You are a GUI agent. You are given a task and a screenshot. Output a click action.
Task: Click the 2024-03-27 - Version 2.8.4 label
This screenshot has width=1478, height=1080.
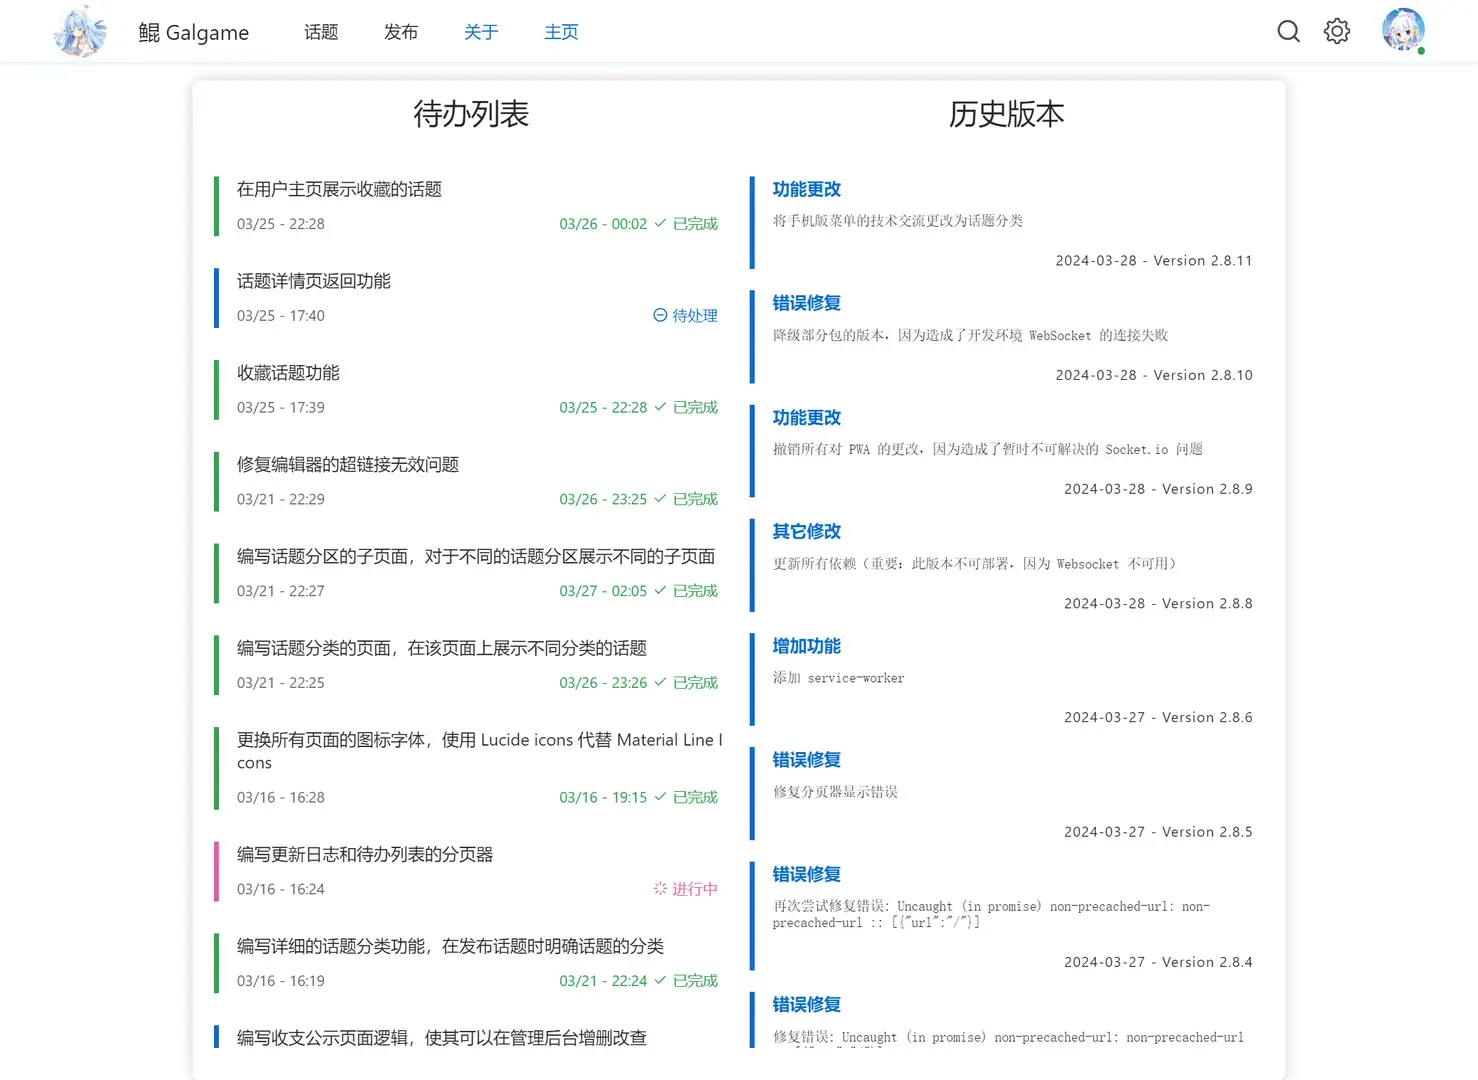(x=1158, y=962)
